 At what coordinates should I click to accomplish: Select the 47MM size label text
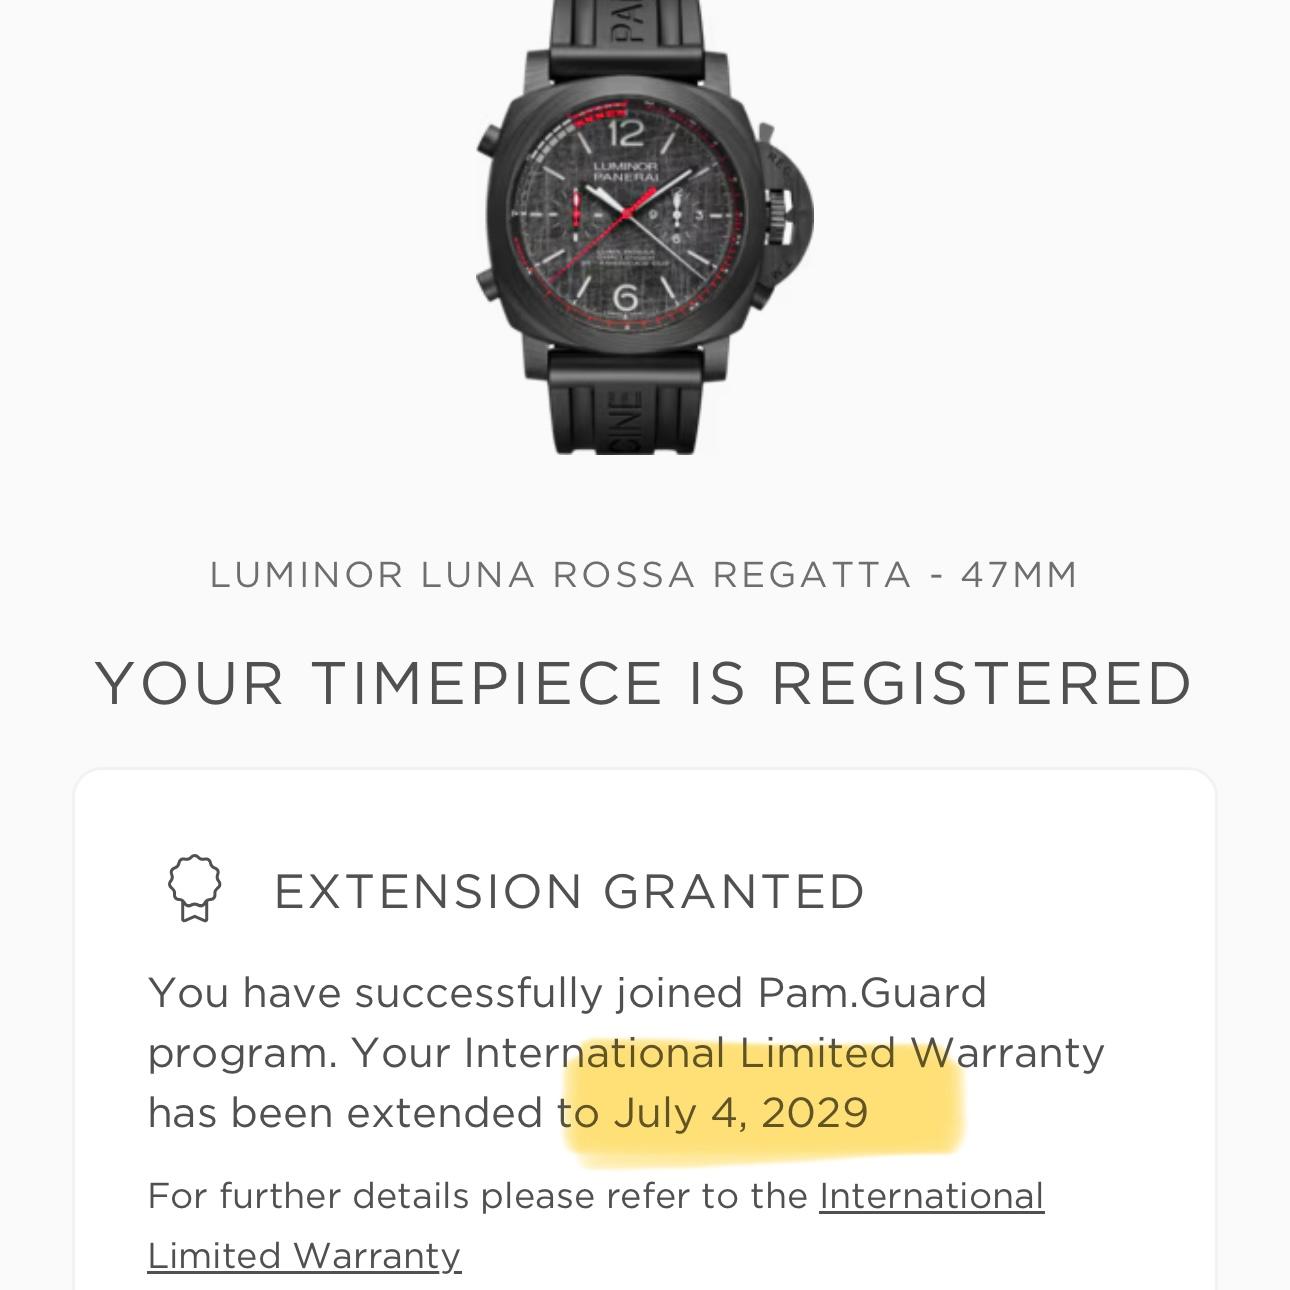point(1020,572)
